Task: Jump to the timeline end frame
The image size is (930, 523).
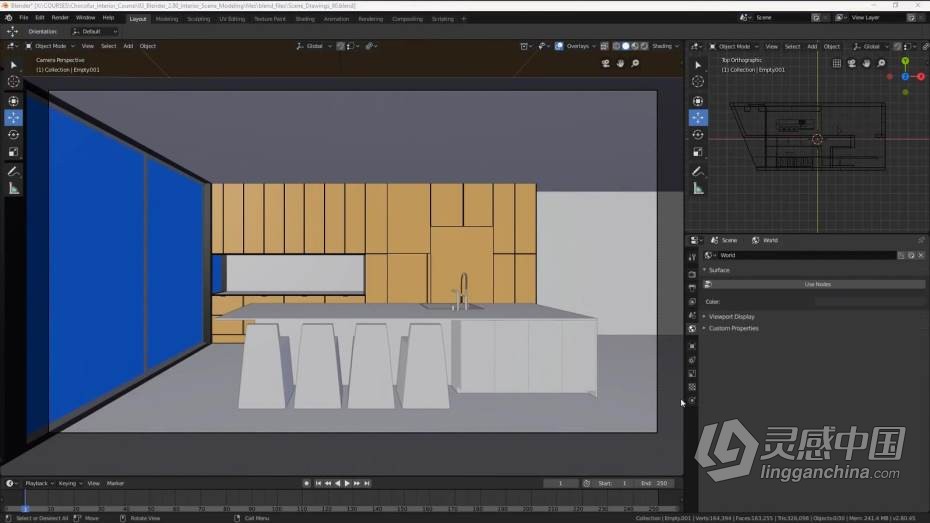Action: coord(367,483)
